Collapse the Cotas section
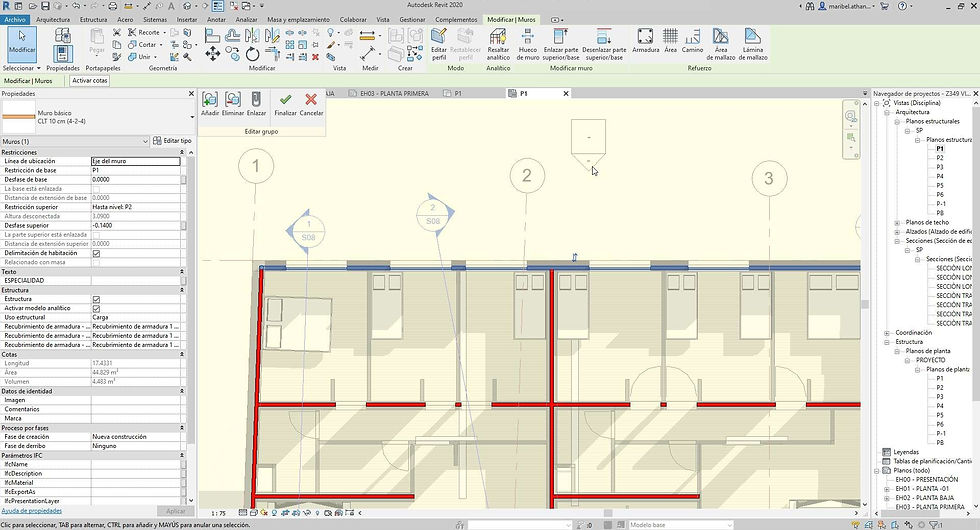 182,354
